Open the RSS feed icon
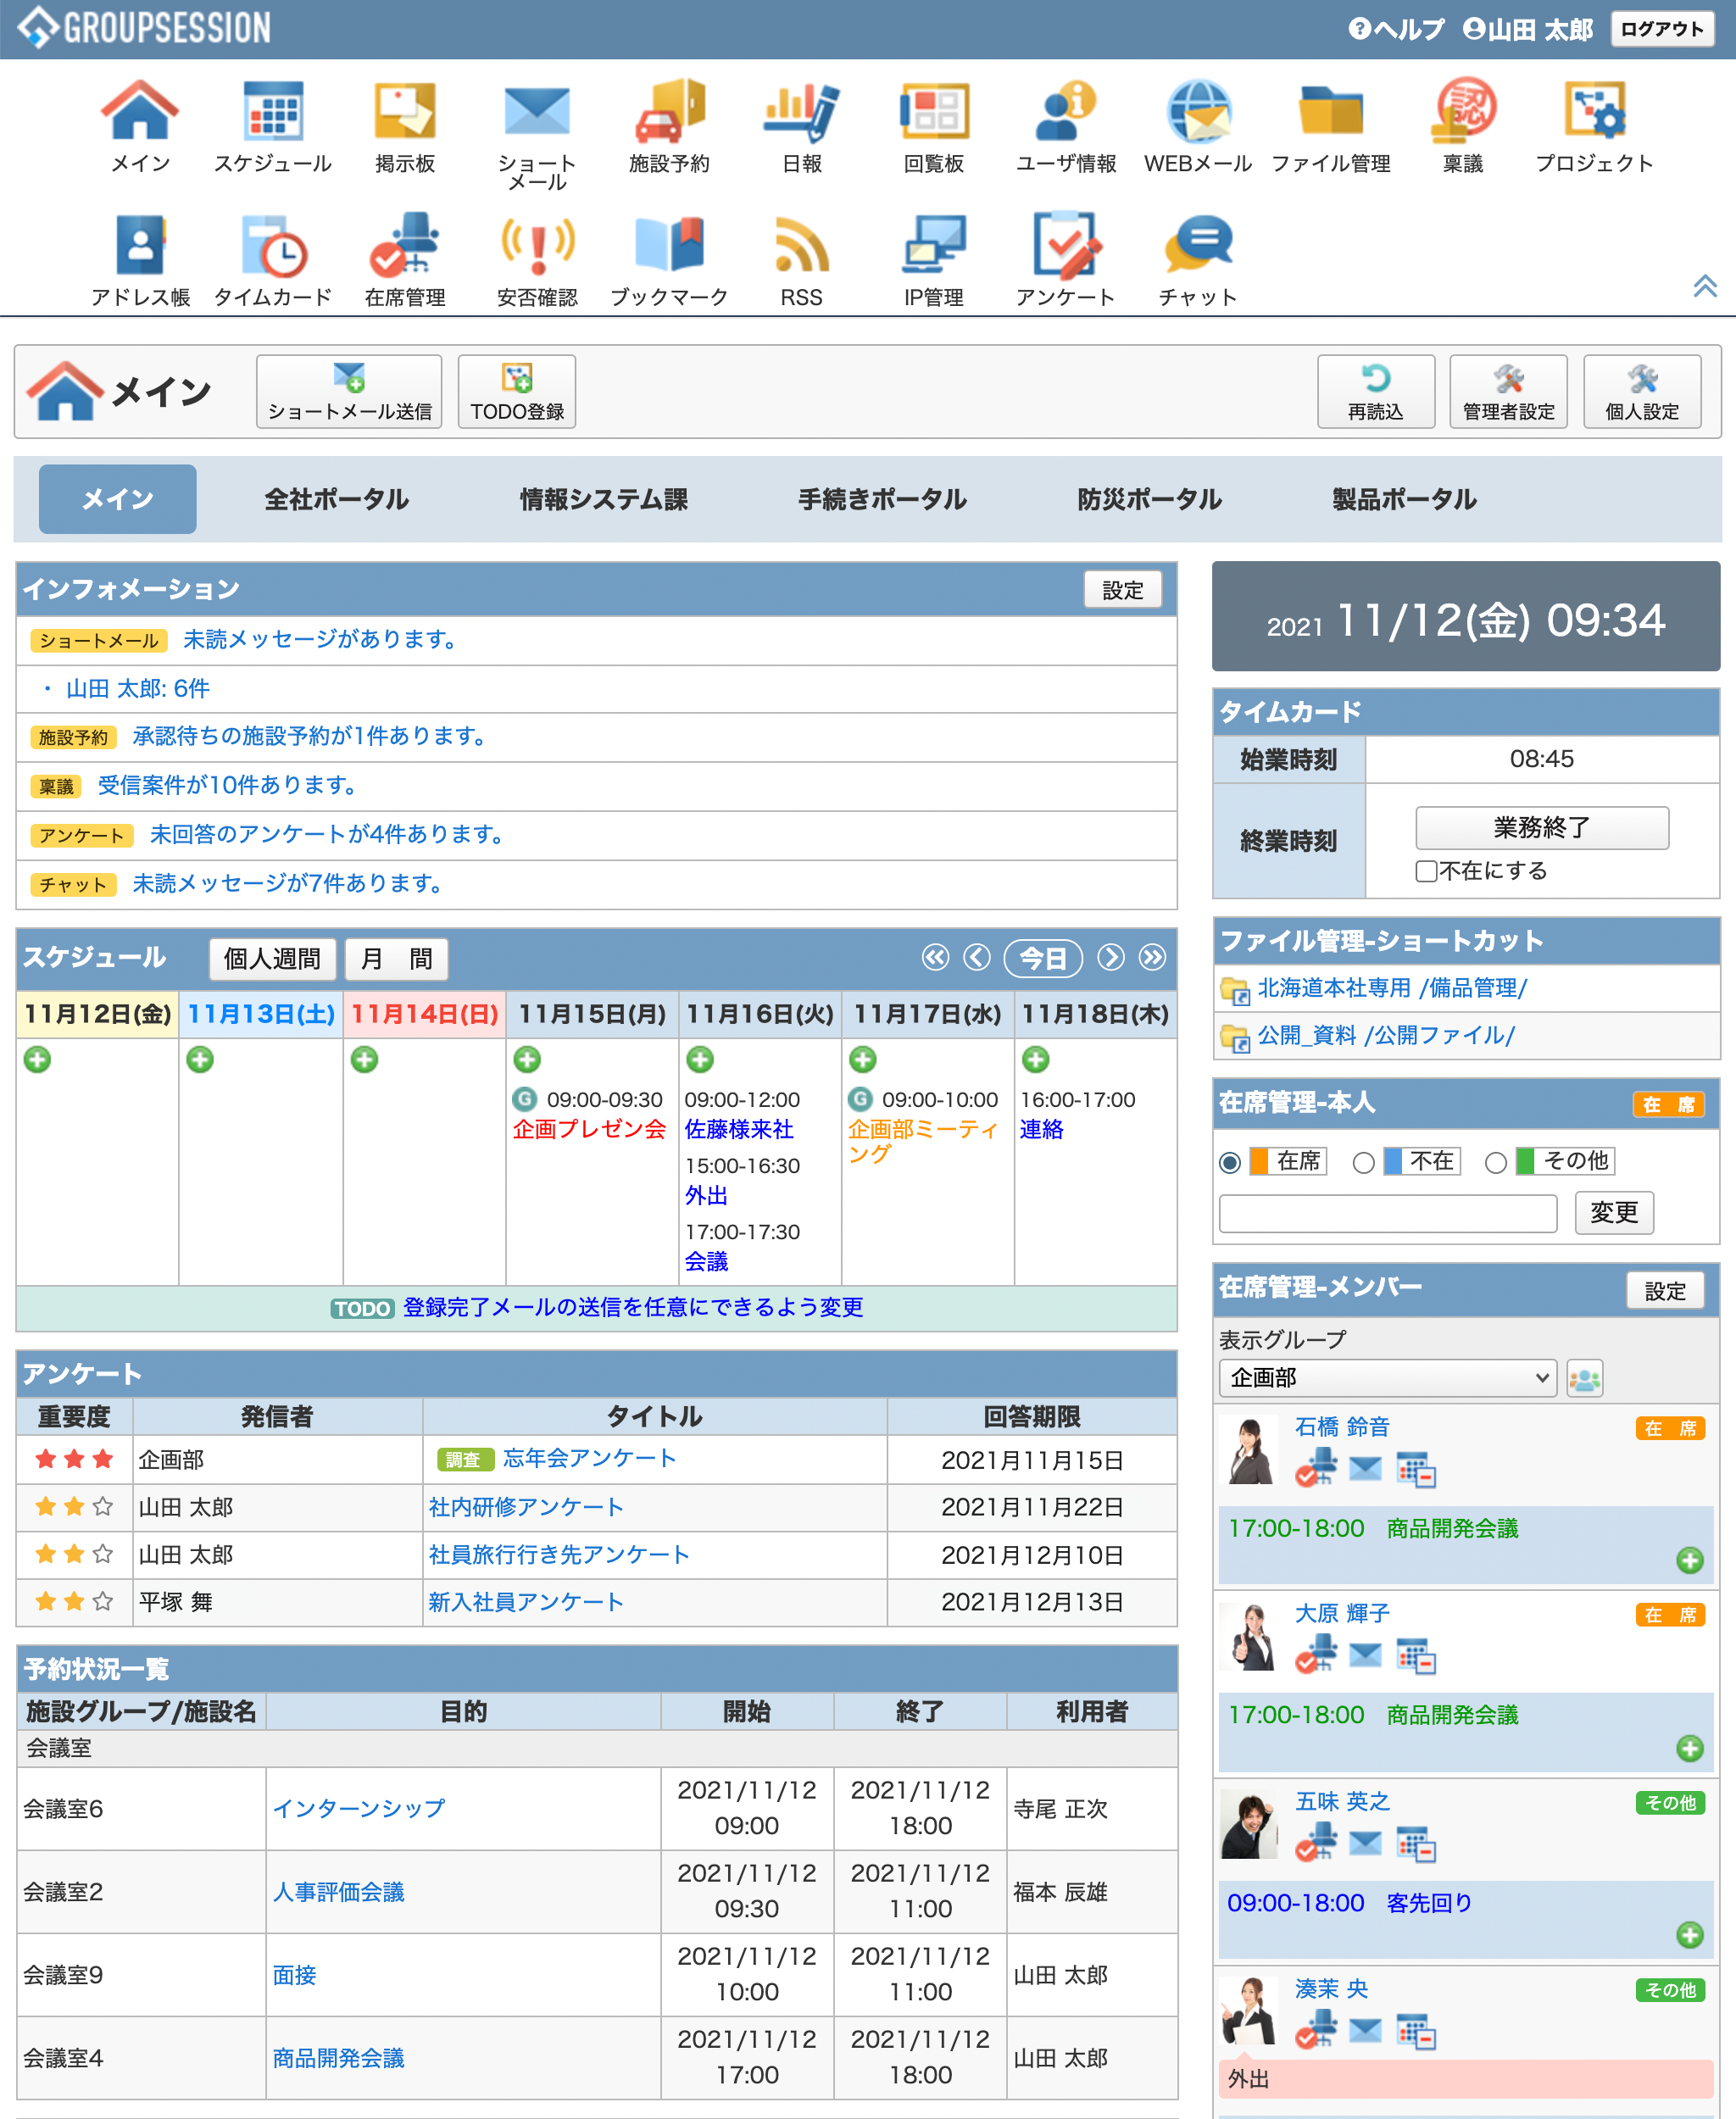The image size is (1736, 2119). point(801,245)
